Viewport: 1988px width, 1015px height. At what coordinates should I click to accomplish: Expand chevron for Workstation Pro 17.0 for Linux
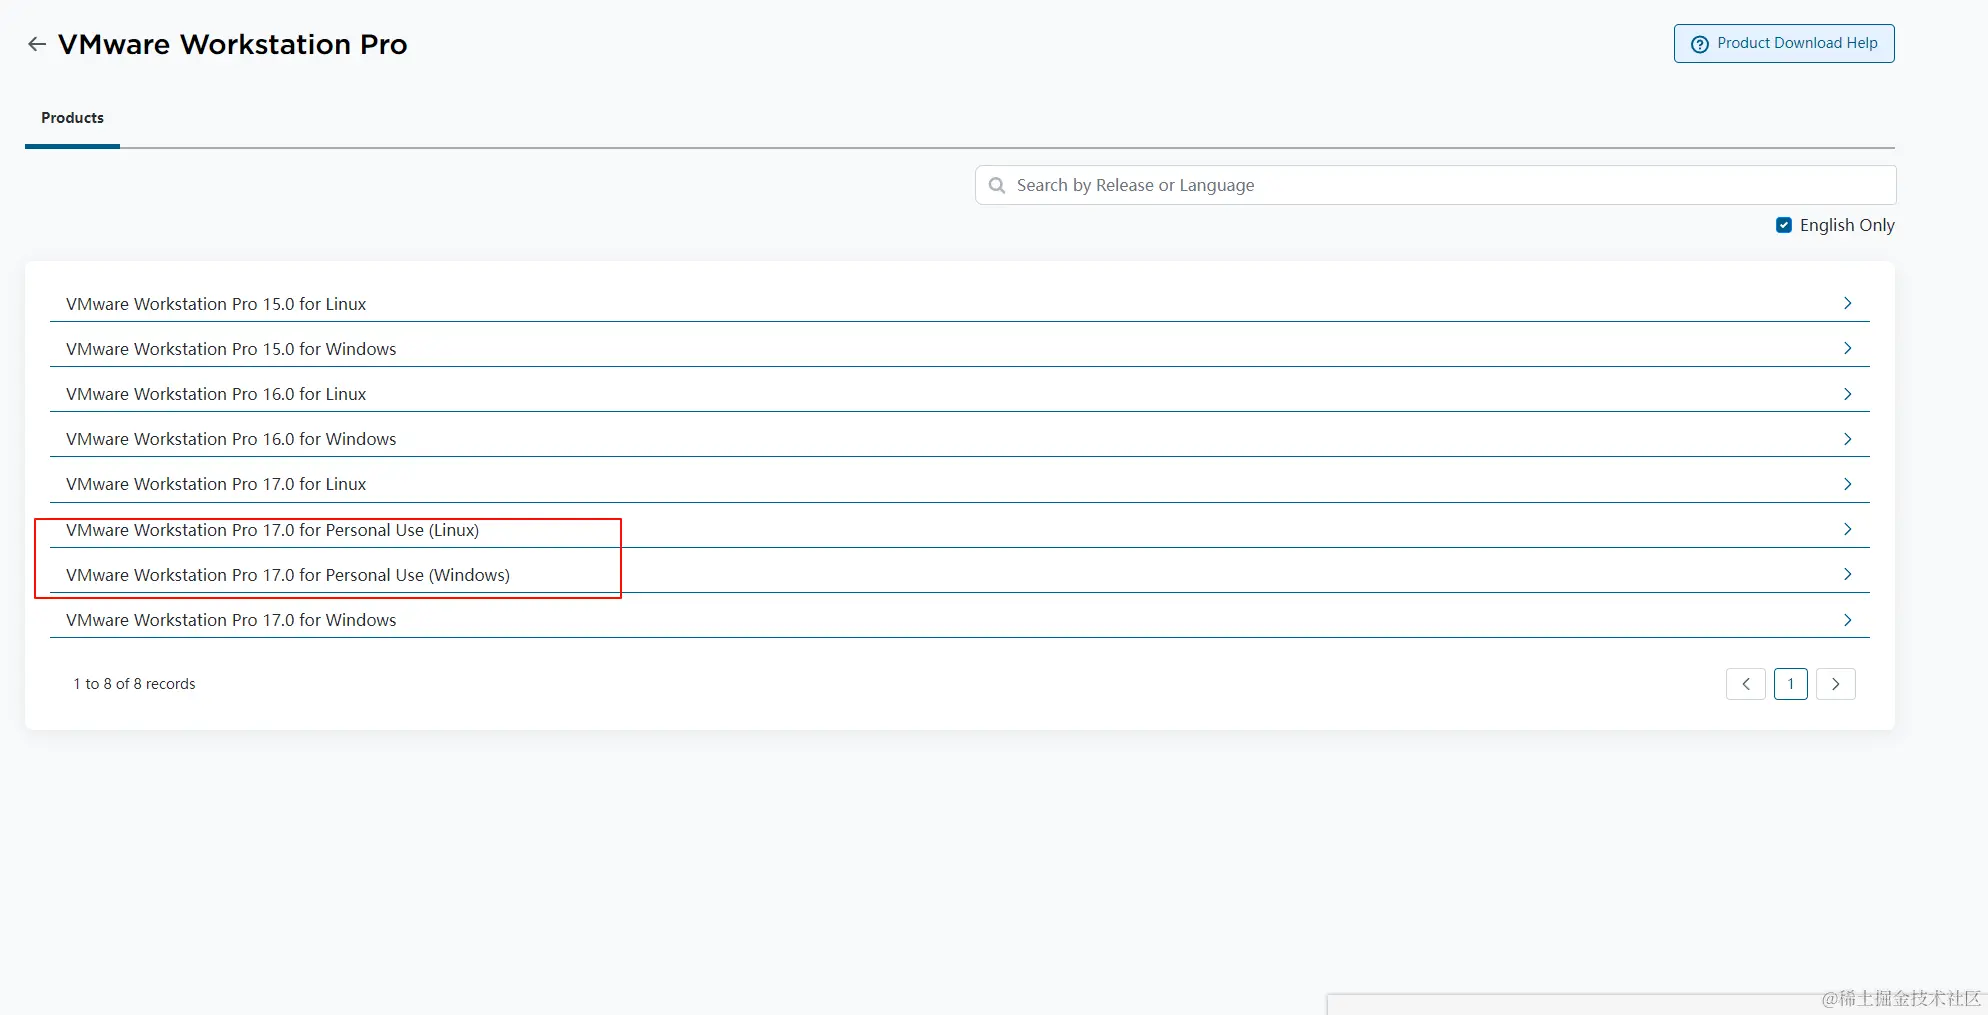pos(1848,484)
